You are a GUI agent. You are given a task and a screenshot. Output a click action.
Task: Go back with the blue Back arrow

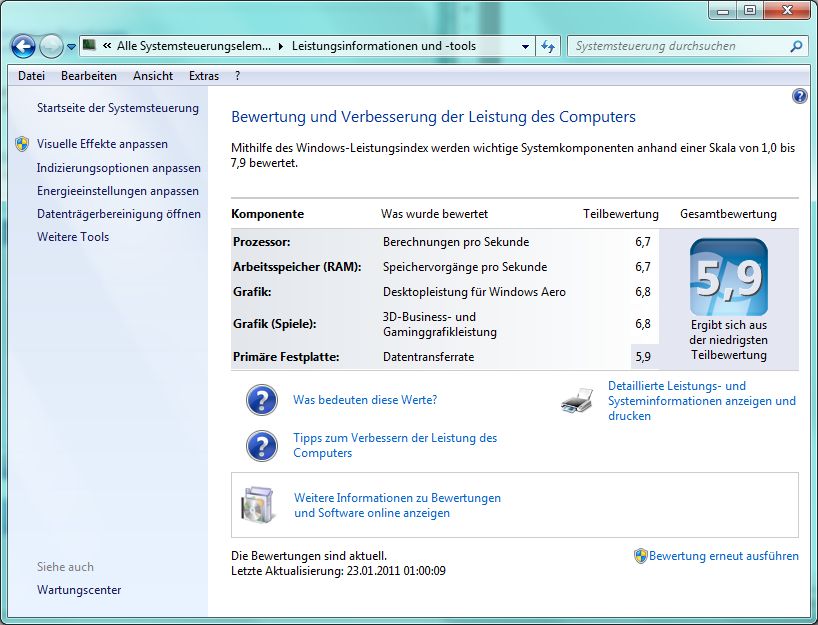(x=23, y=46)
